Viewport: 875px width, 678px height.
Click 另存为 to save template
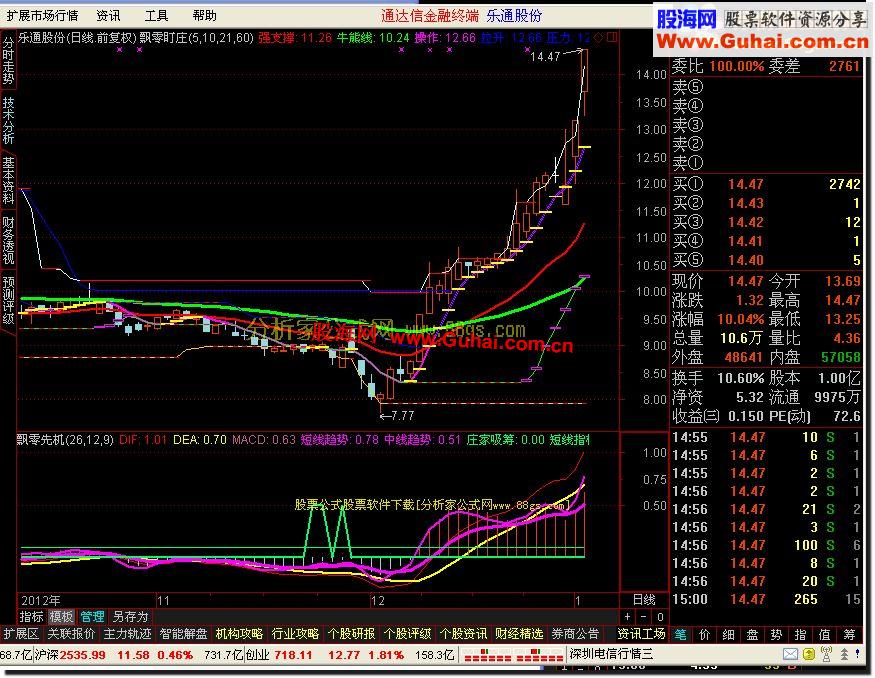pyautogui.click(x=131, y=617)
